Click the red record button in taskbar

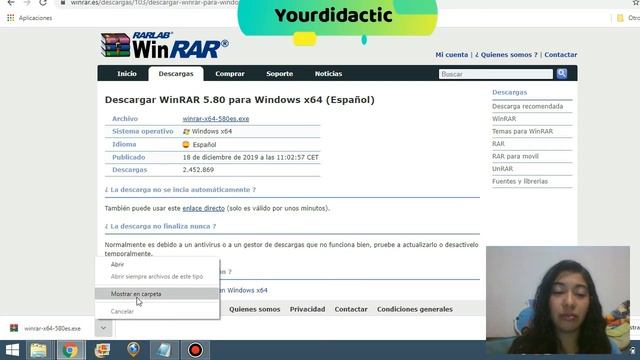tap(195, 350)
